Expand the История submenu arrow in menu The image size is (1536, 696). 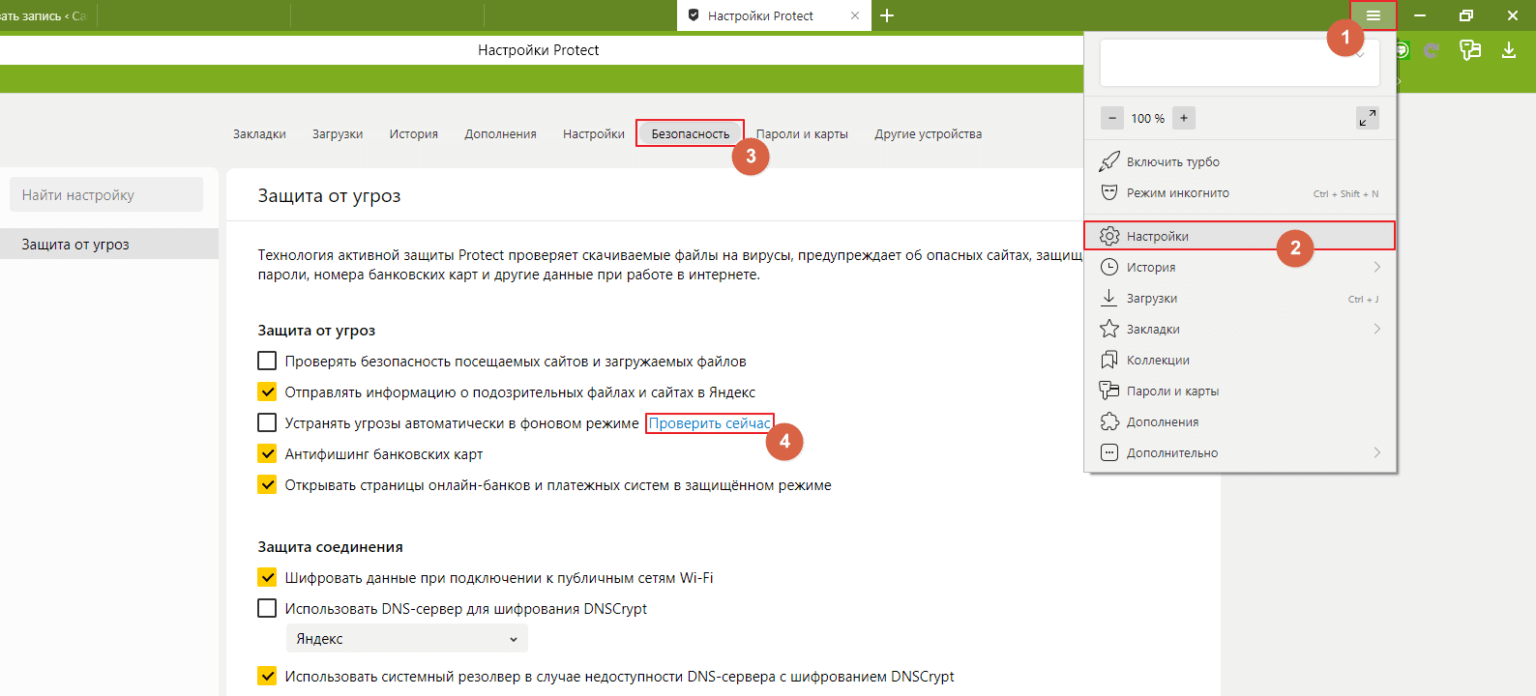[1377, 267]
